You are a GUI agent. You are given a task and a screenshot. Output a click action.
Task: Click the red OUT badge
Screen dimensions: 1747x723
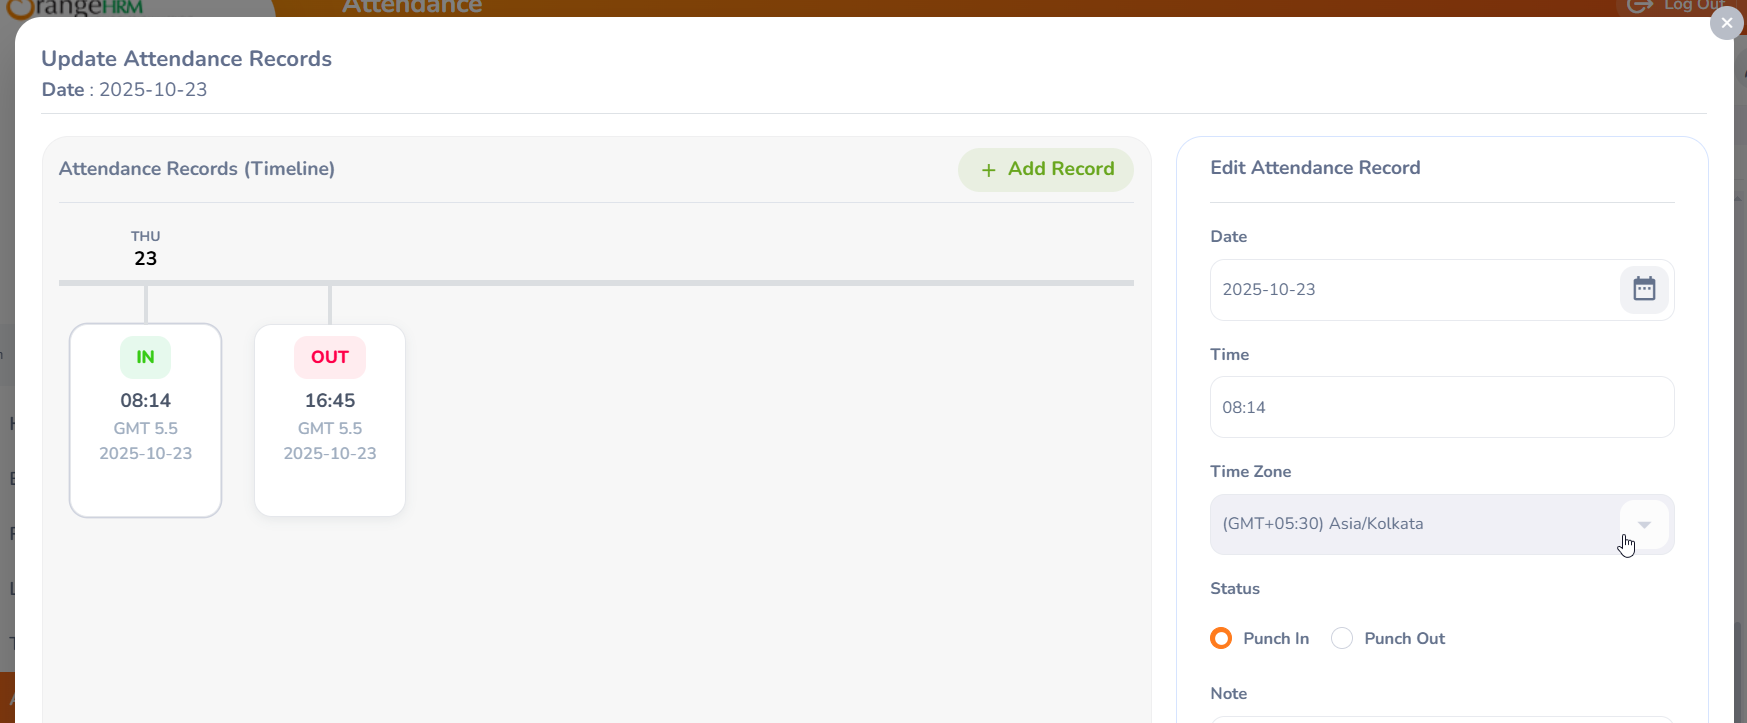point(330,357)
